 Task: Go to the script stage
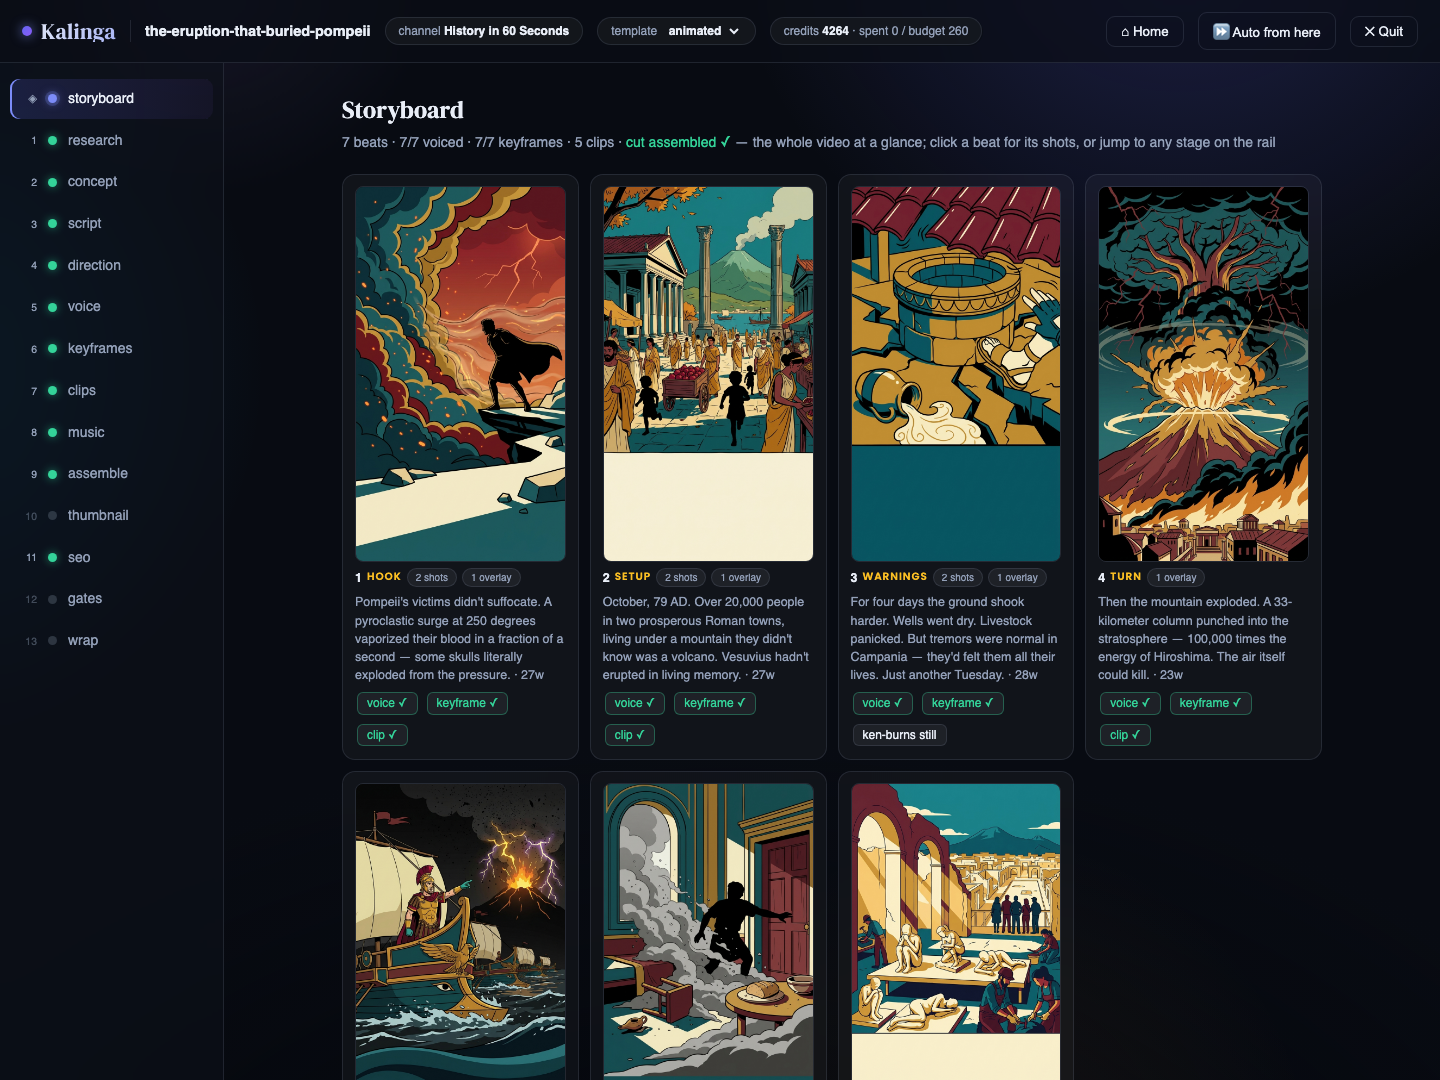click(112, 224)
